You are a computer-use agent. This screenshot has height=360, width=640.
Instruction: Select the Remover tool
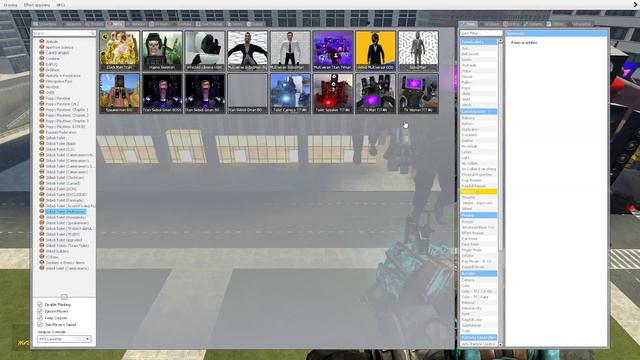pyautogui.click(x=478, y=191)
